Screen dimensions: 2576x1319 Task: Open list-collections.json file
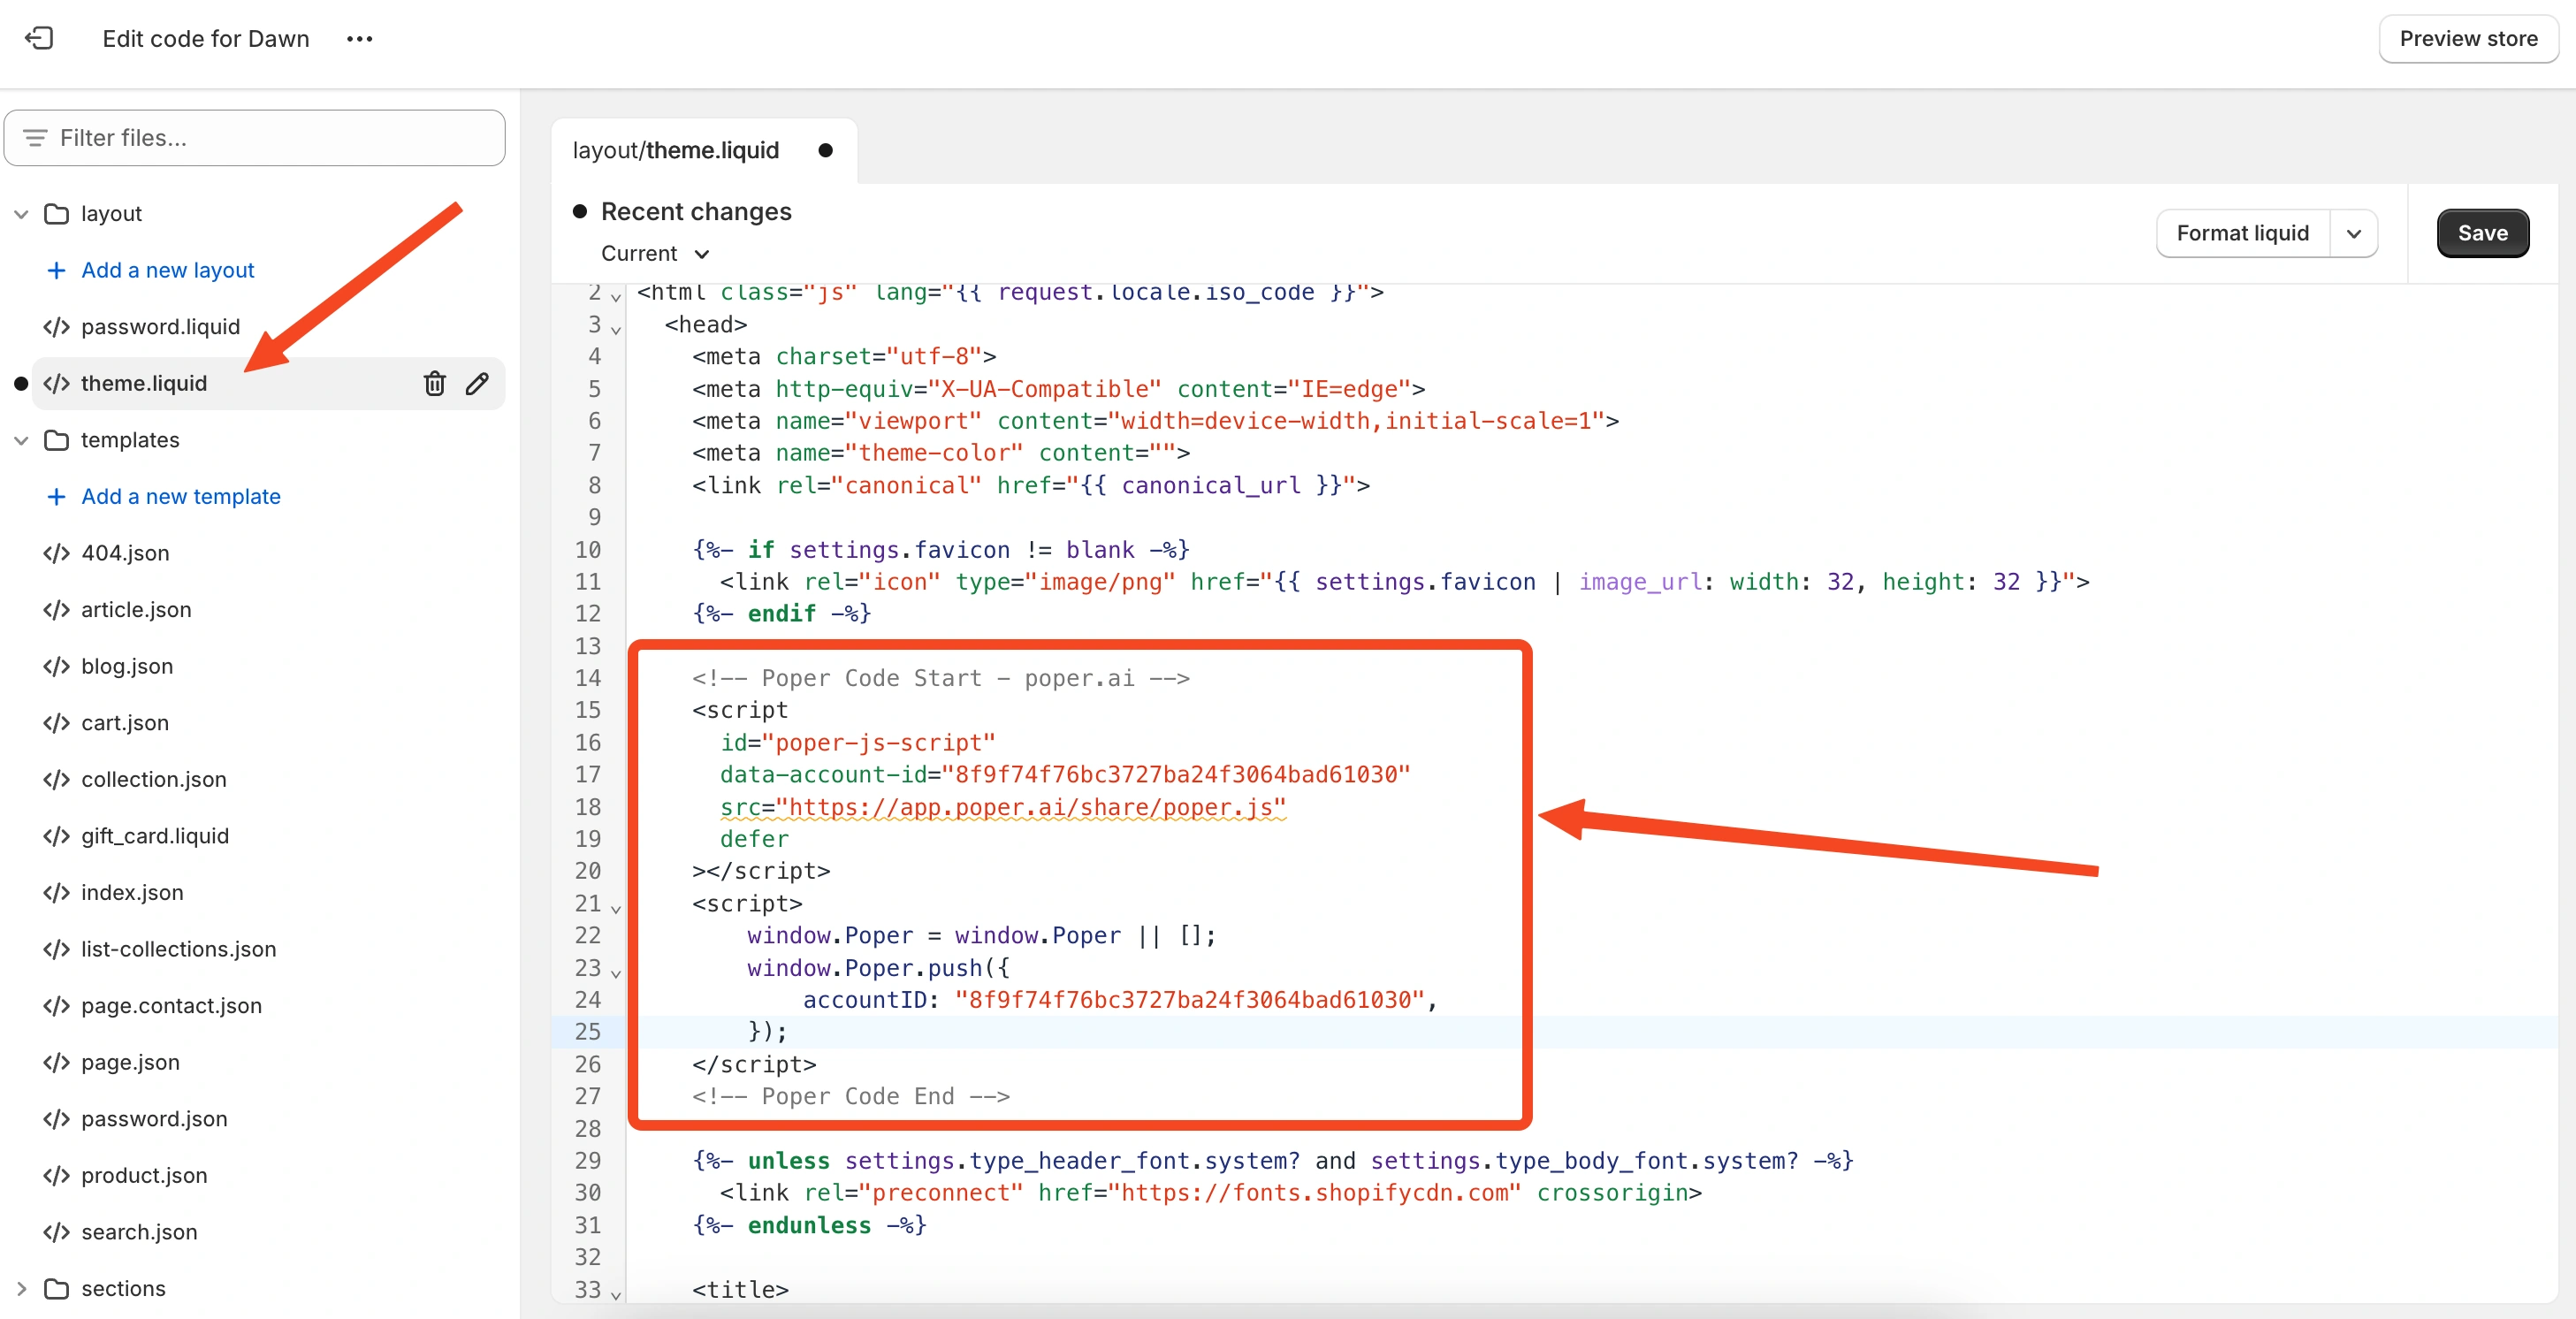coord(179,949)
